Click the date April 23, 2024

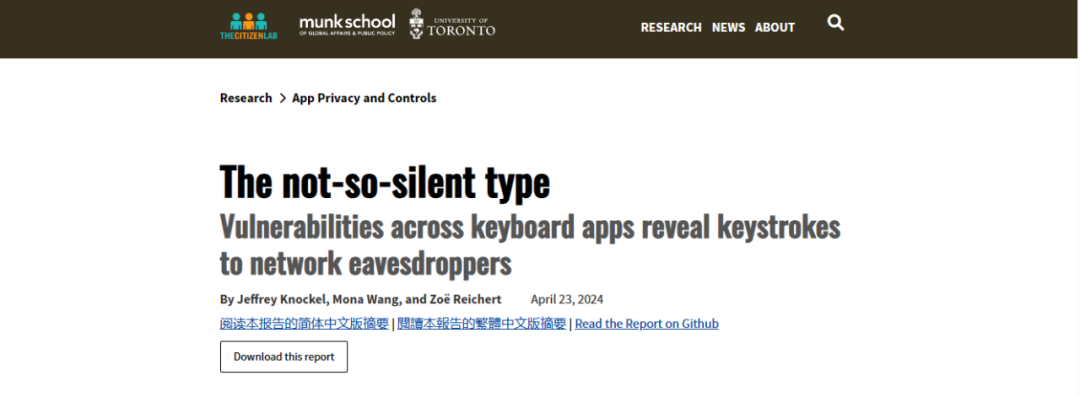(x=567, y=299)
